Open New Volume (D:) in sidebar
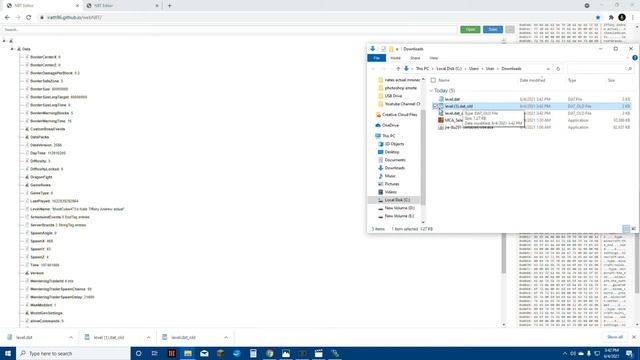The image size is (640, 360). pyautogui.click(x=396, y=208)
